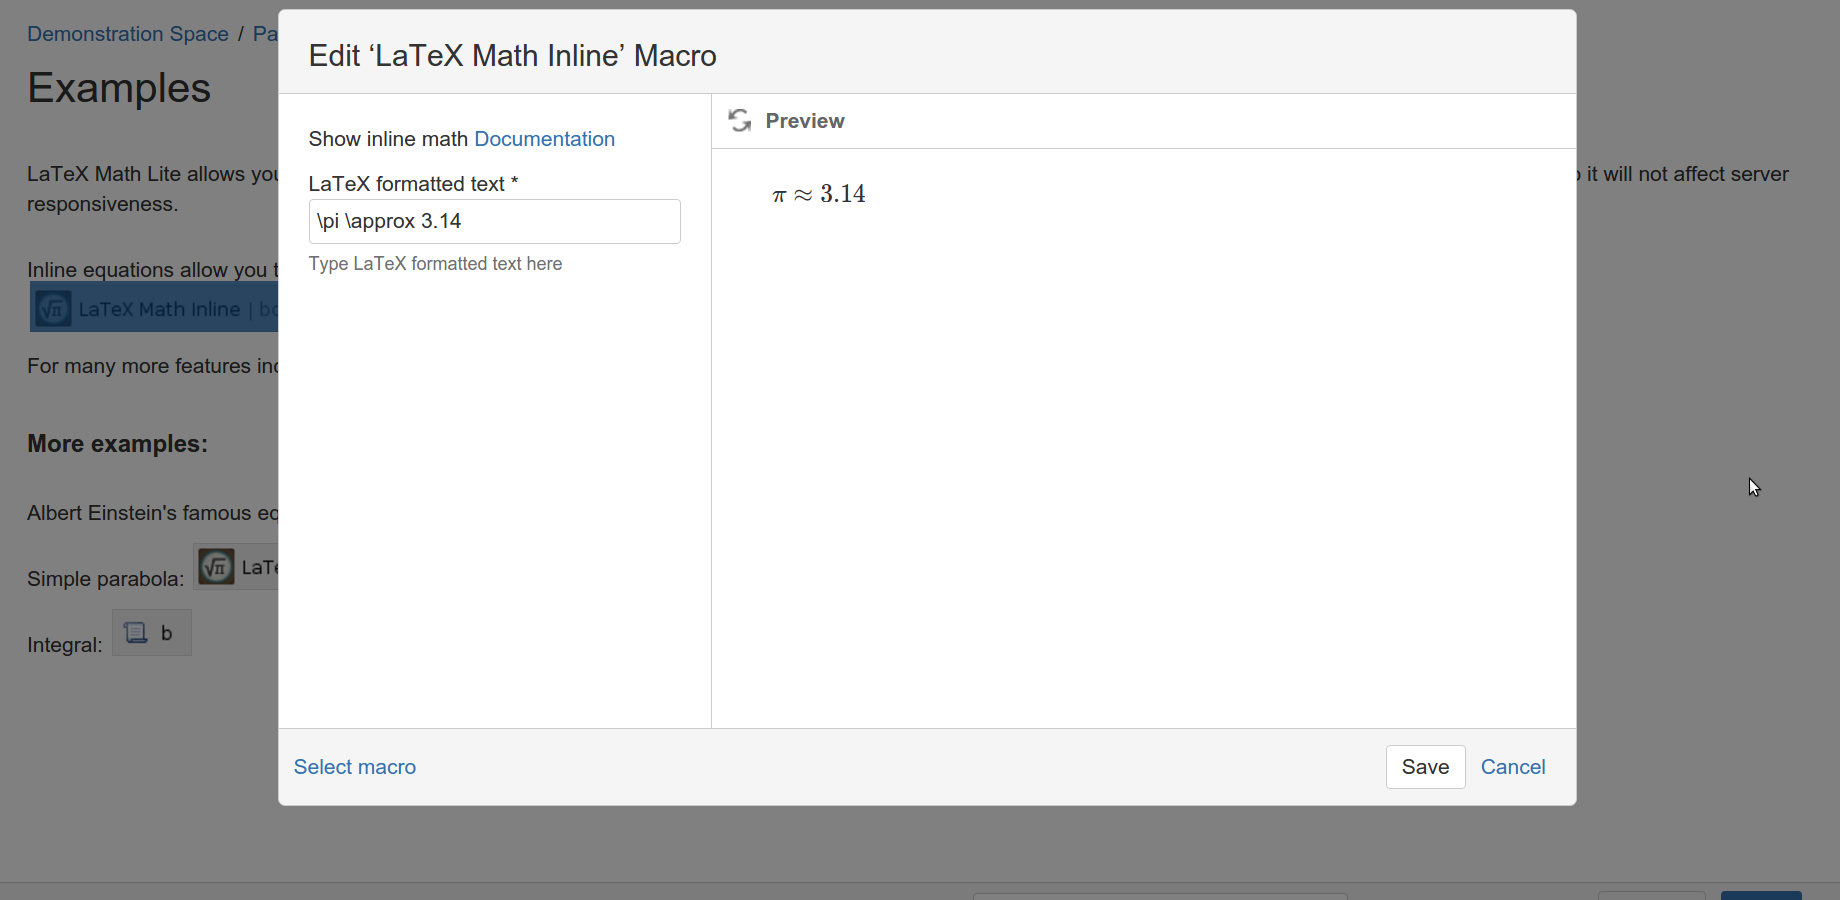
Task: Select the Simple parabola macro icon
Action: point(216,567)
